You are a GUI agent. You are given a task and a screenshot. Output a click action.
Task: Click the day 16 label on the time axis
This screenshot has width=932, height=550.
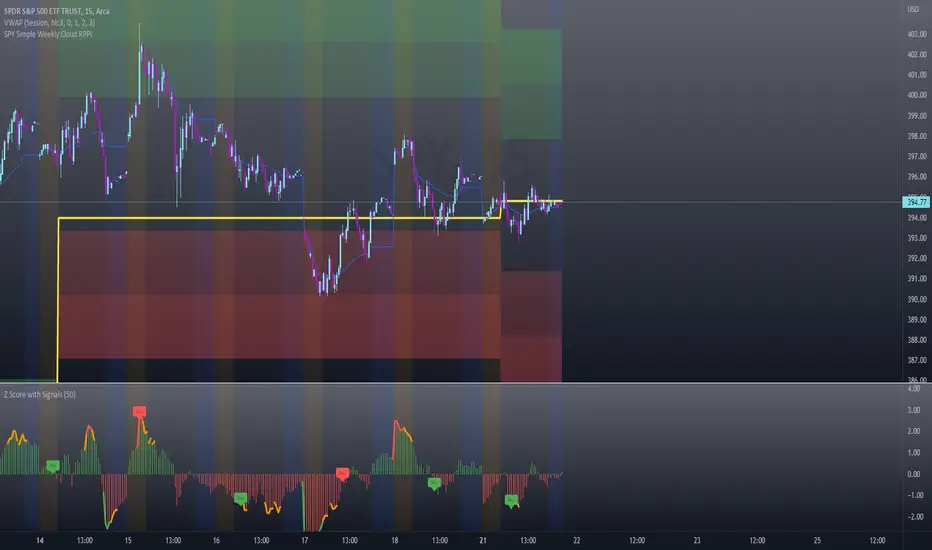coord(216,540)
